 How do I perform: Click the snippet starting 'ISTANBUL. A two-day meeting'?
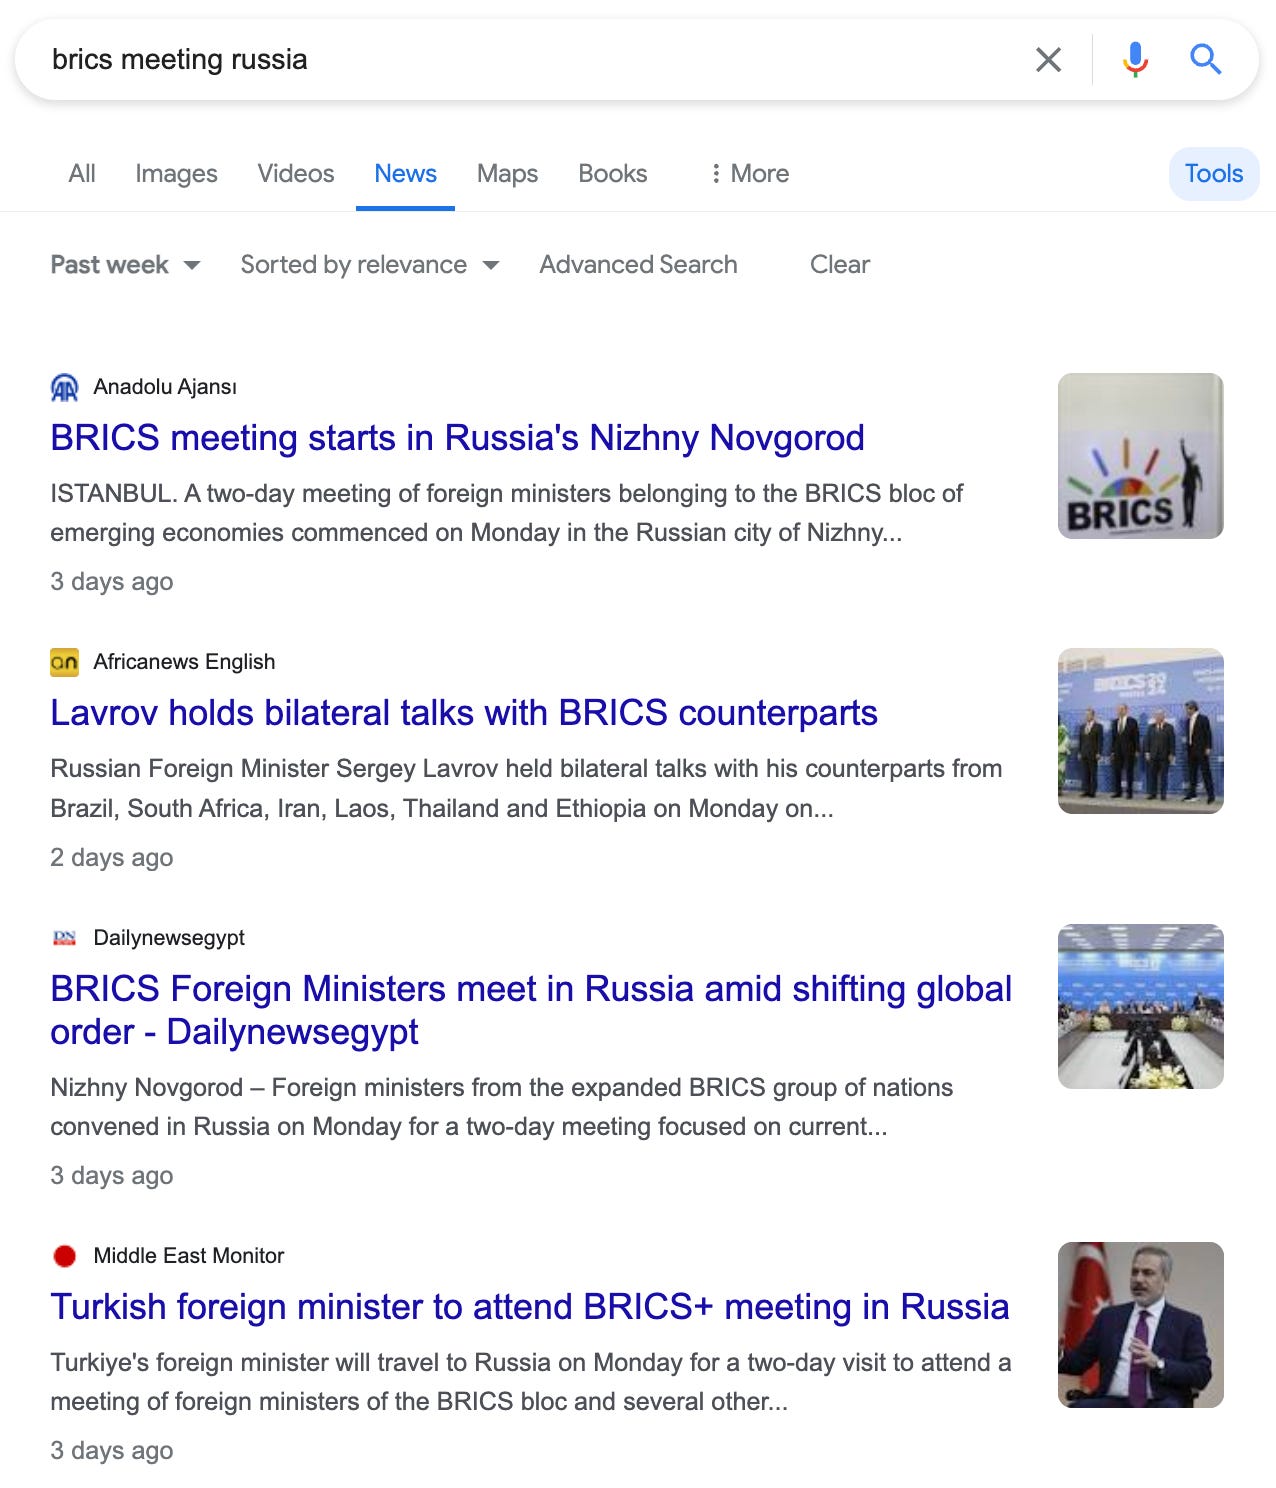(507, 513)
